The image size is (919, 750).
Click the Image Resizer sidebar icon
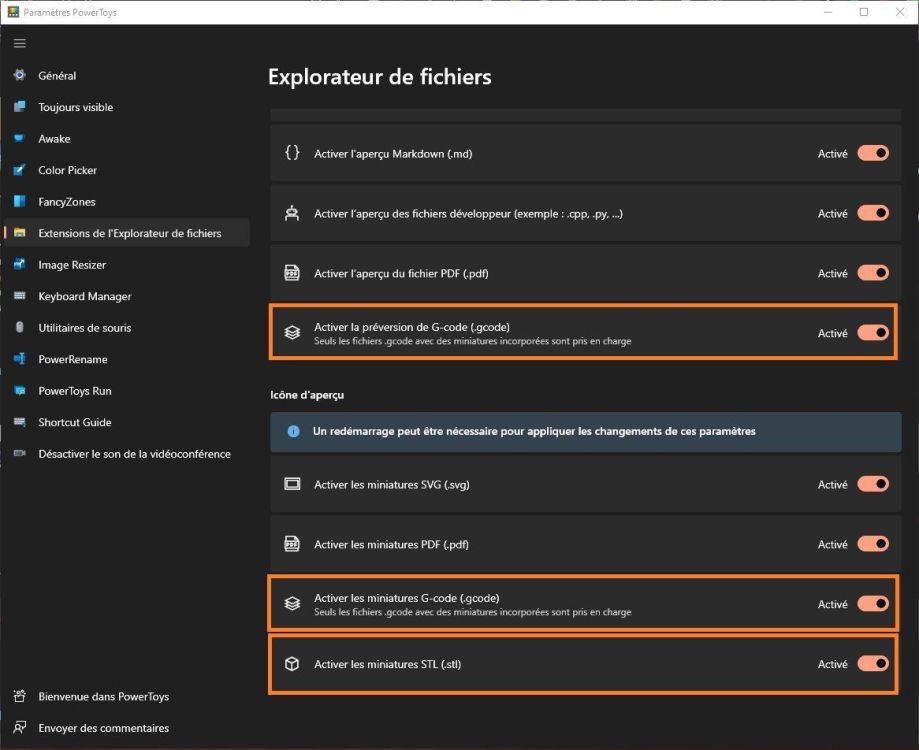pyautogui.click(x=20, y=265)
